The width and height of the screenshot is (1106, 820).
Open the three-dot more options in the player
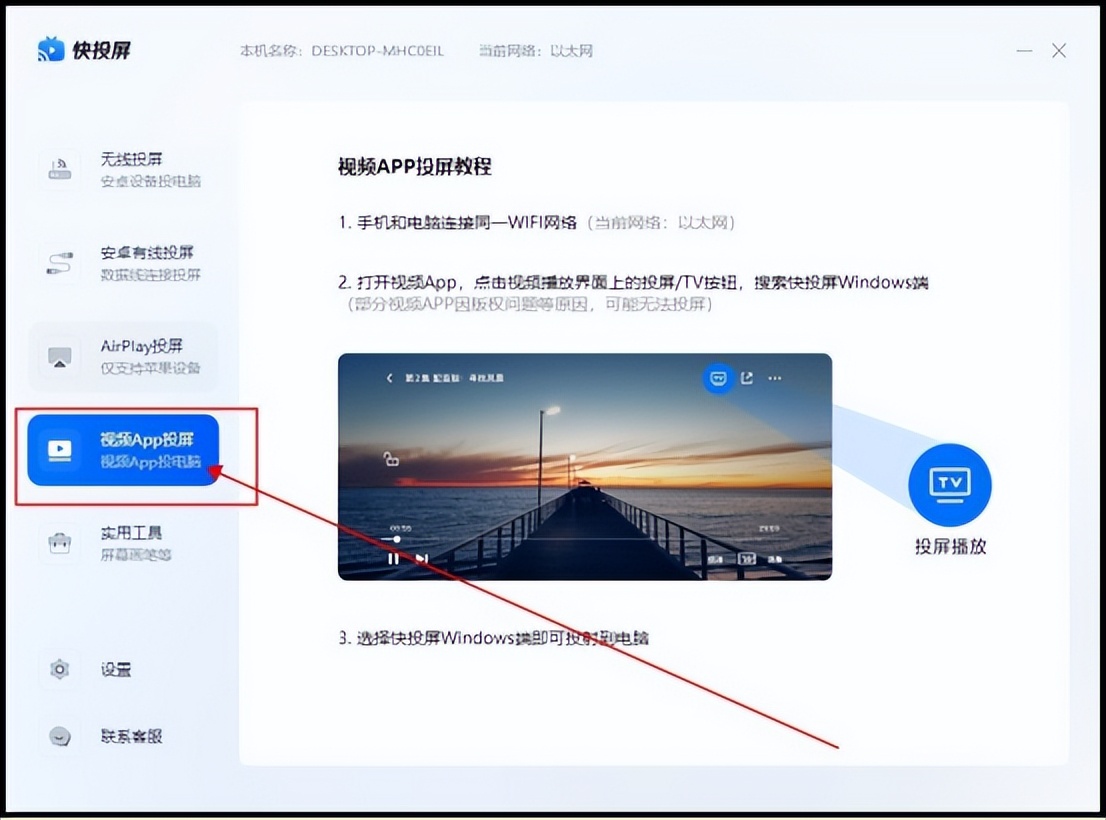pos(775,378)
